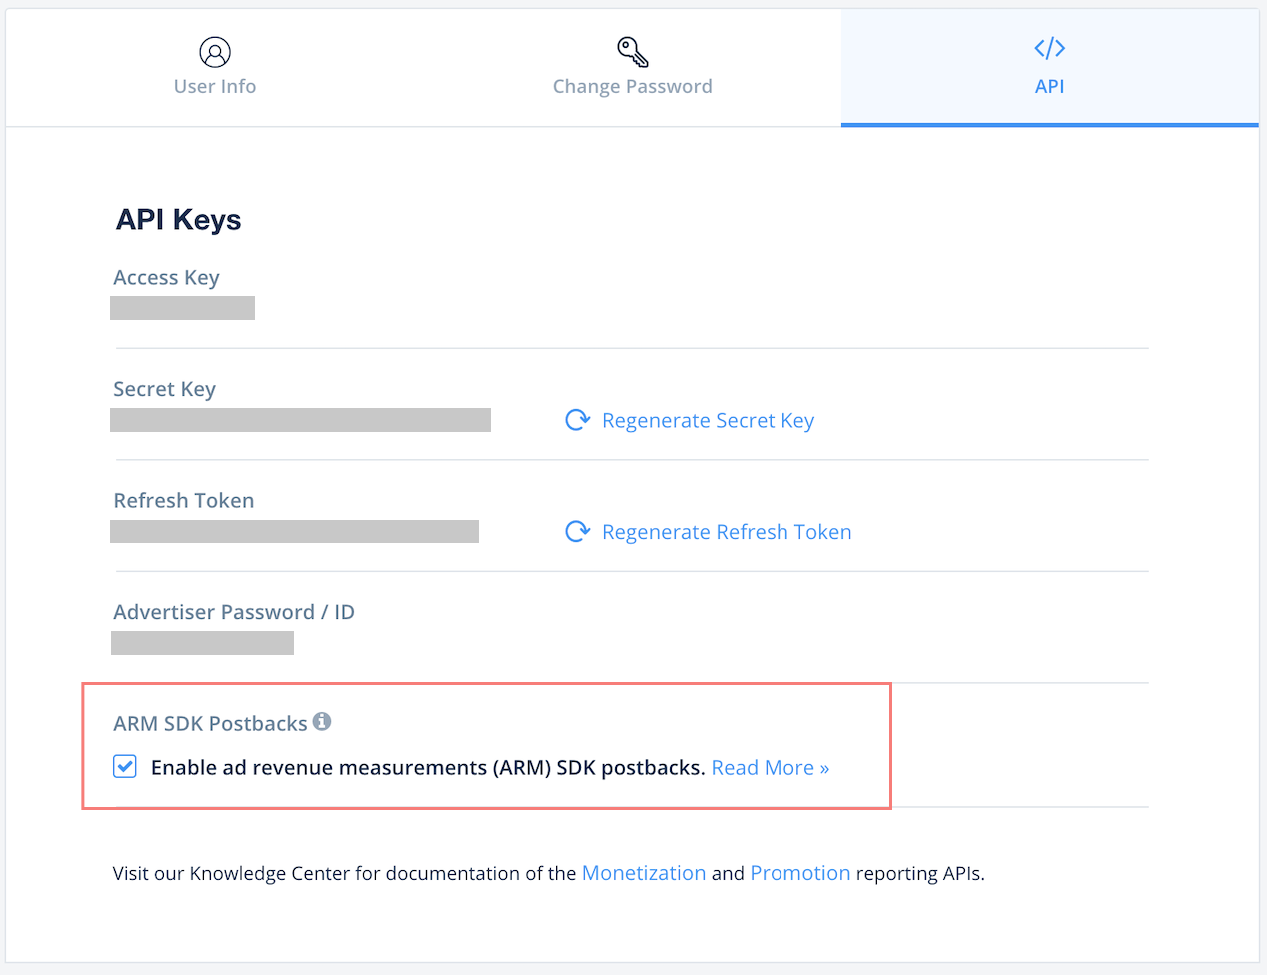Click the Access Key label
This screenshot has height=975, width=1267.
coord(166,278)
